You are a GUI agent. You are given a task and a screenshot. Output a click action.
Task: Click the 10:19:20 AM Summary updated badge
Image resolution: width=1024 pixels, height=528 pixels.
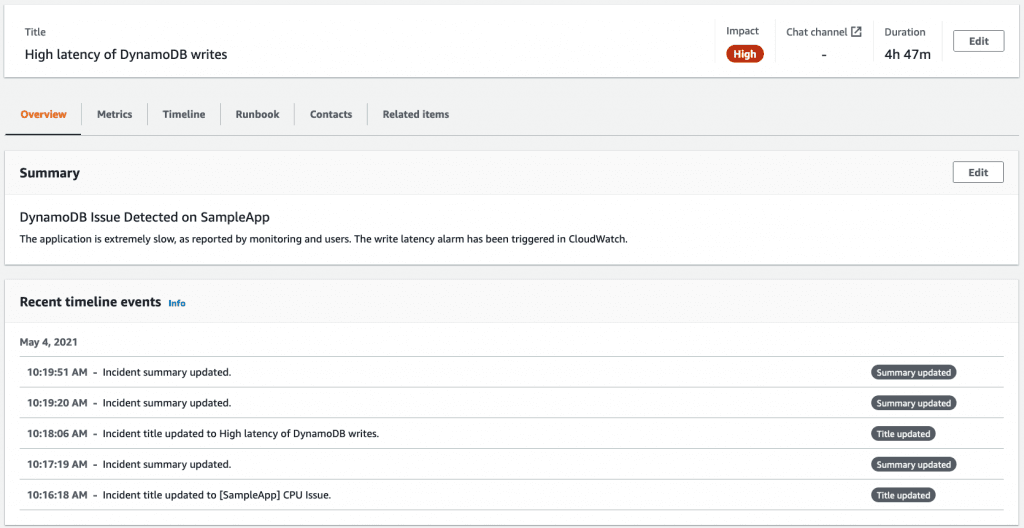point(914,403)
